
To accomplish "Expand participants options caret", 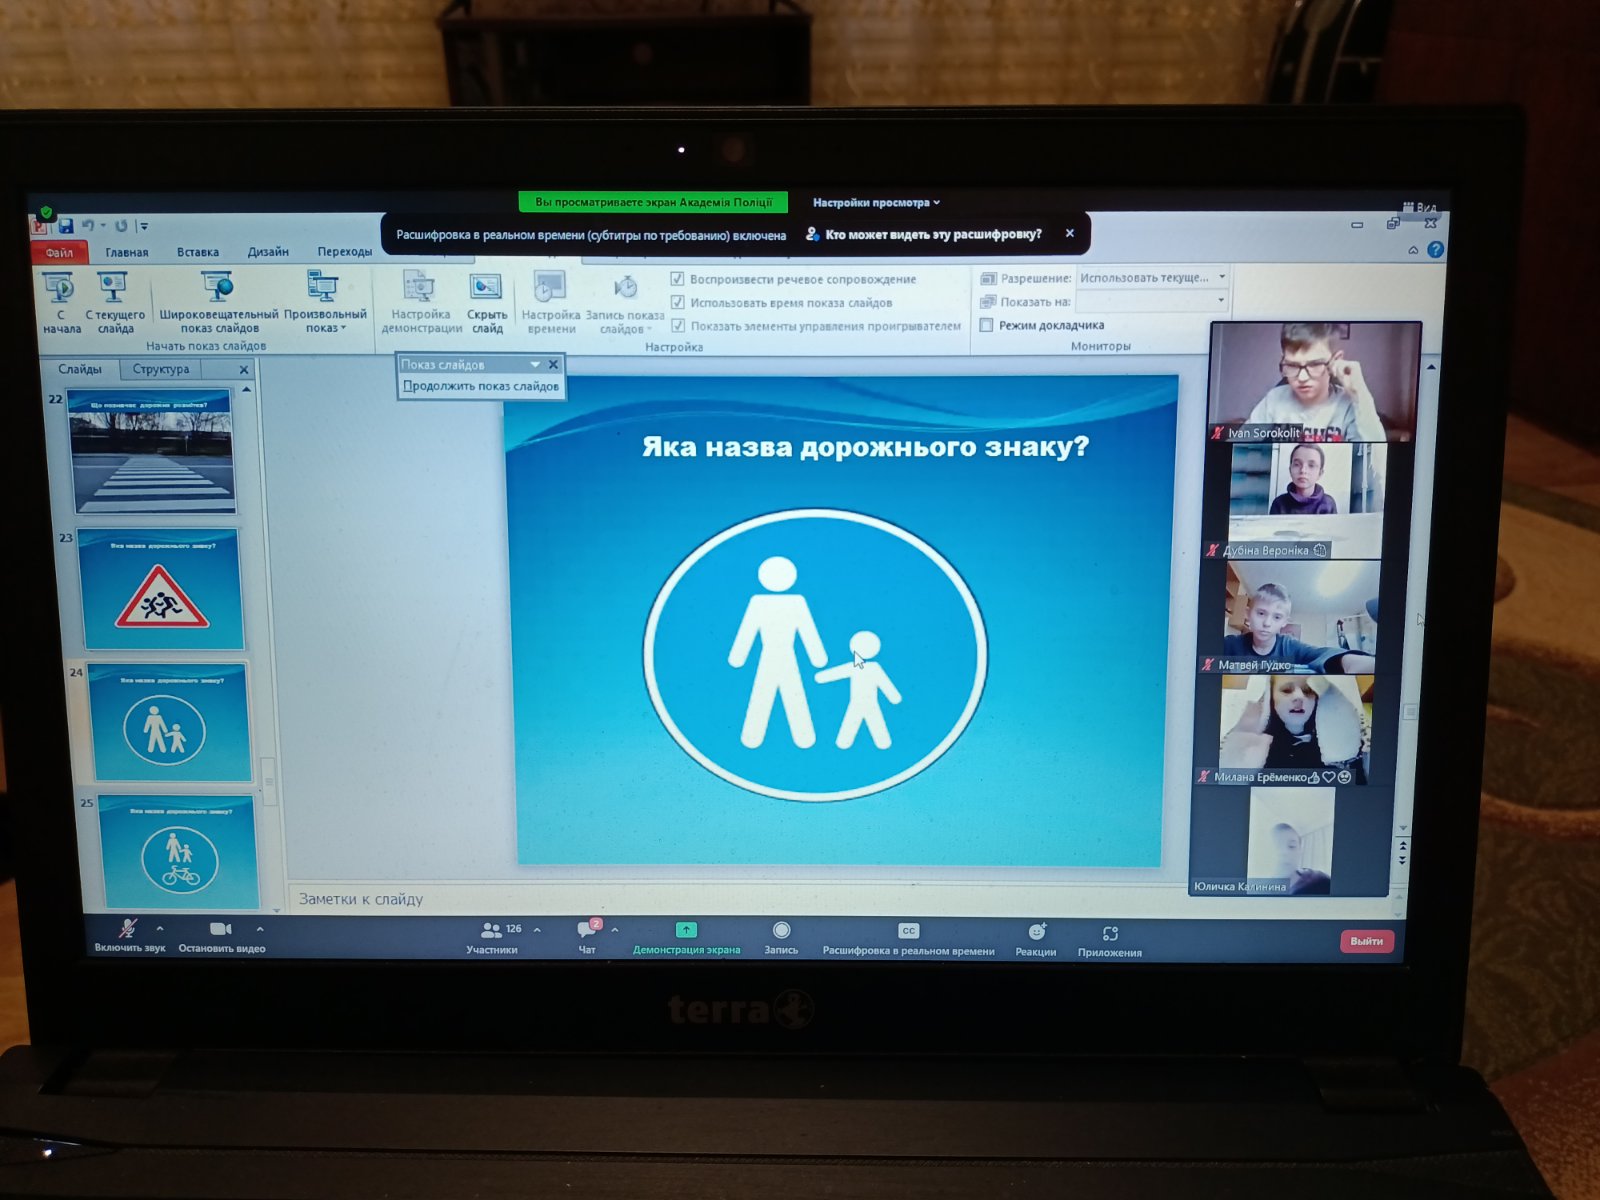I will (x=537, y=930).
